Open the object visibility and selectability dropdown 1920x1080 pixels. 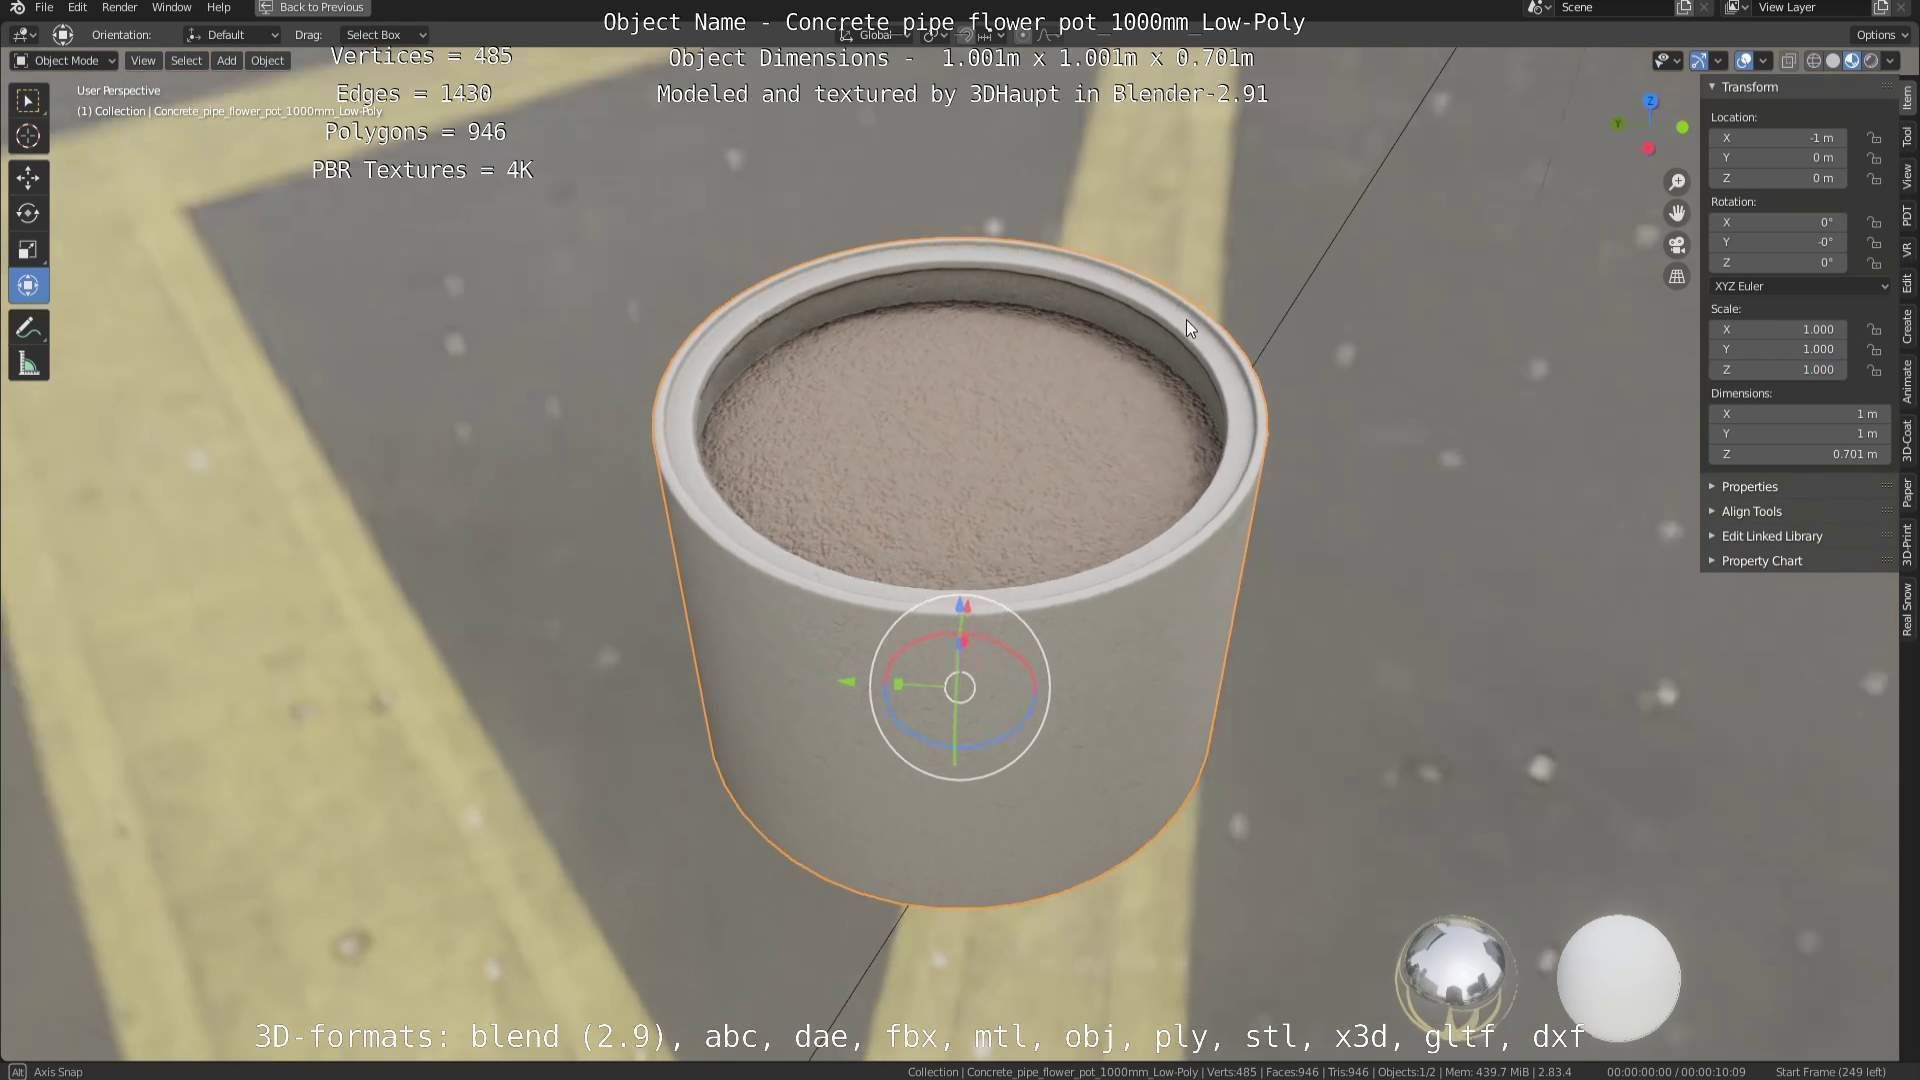1666,61
